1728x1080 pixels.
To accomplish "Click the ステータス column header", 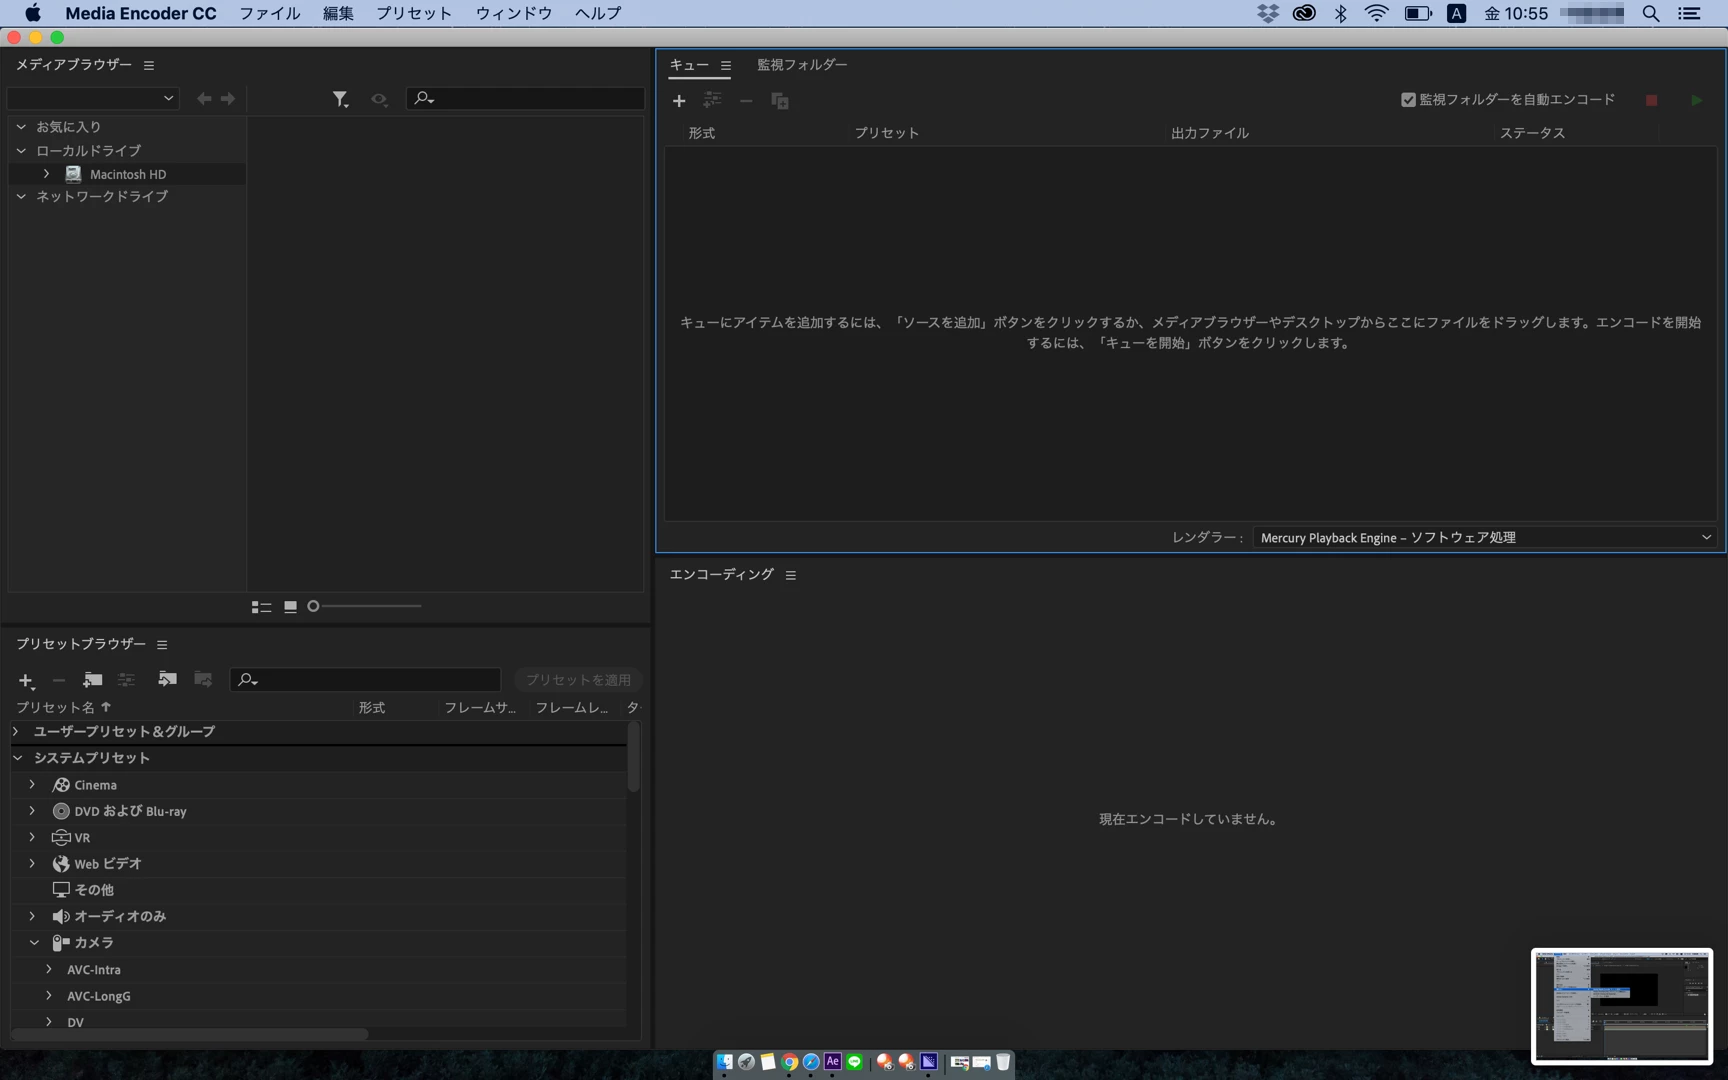I will [1532, 133].
